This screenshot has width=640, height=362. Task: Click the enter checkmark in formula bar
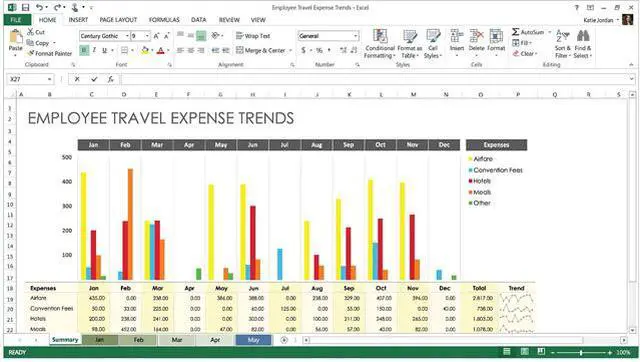coord(94,79)
